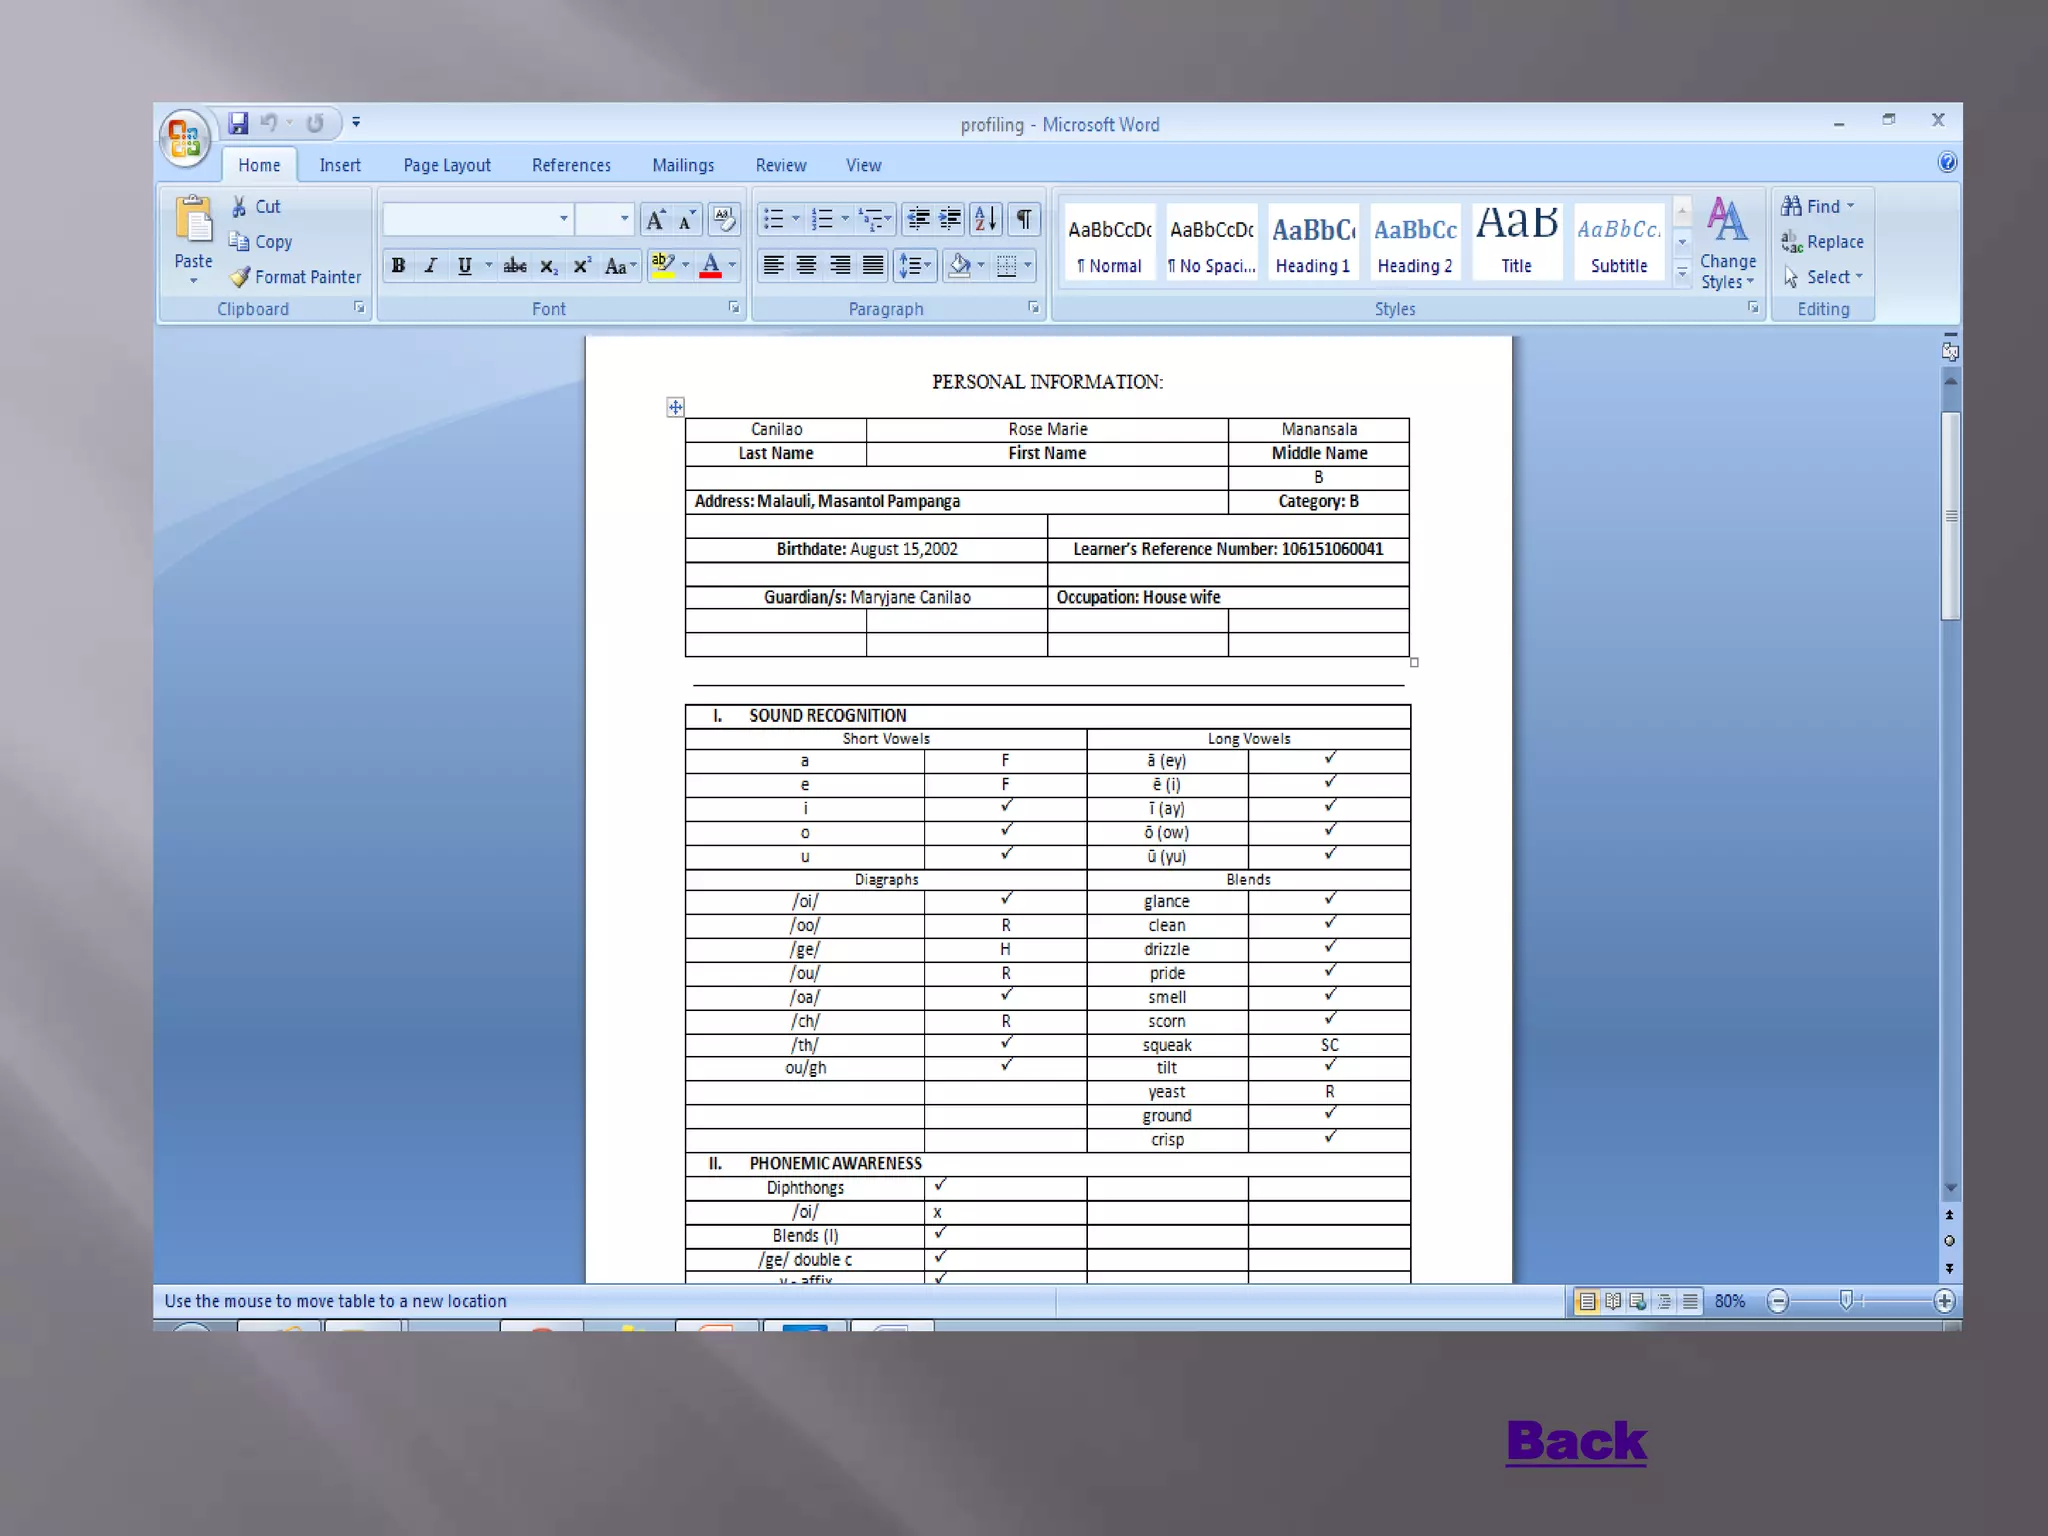
Task: Click the Grow Font icon
Action: point(655,219)
